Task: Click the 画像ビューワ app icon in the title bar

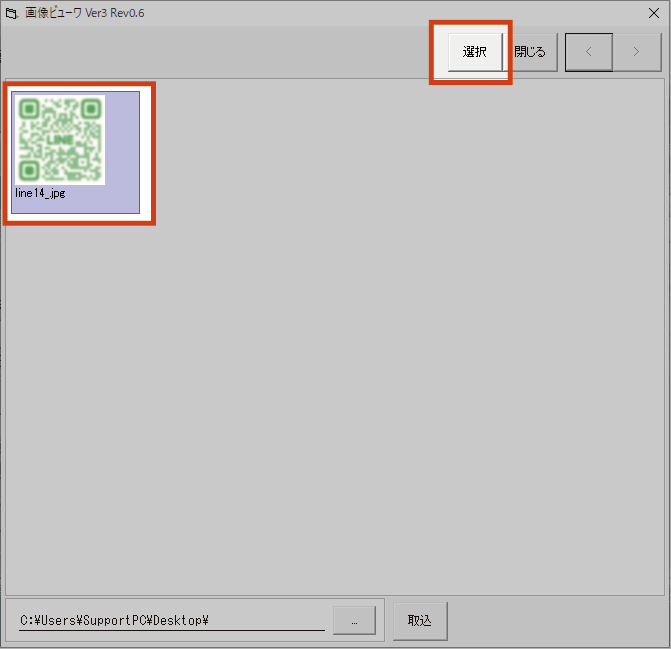Action: click(12, 13)
